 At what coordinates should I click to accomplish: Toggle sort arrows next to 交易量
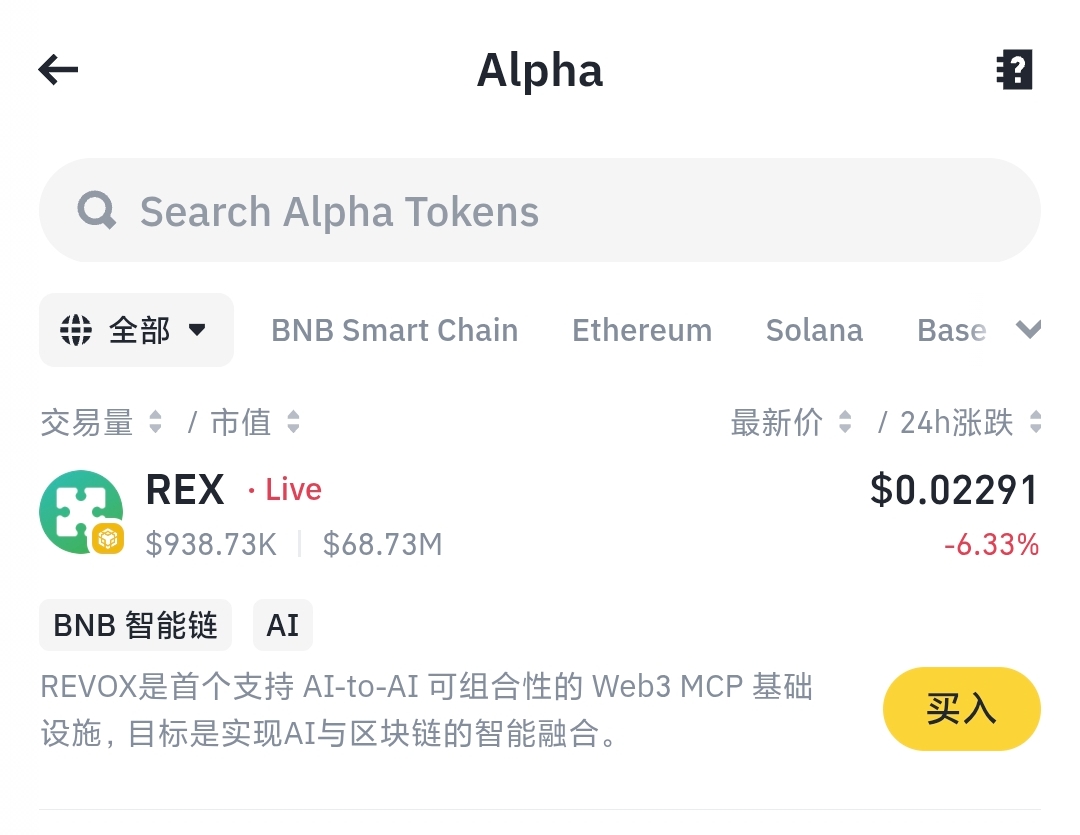[x=156, y=422]
